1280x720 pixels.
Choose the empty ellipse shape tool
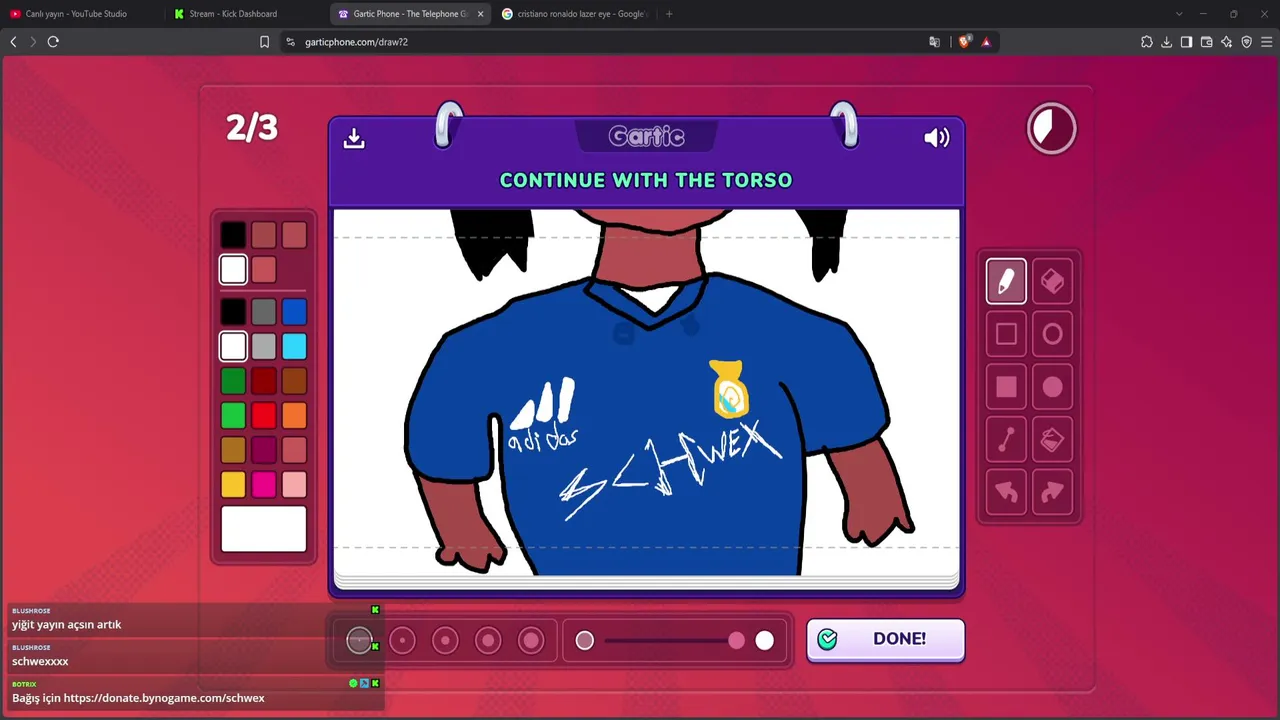click(x=1052, y=334)
